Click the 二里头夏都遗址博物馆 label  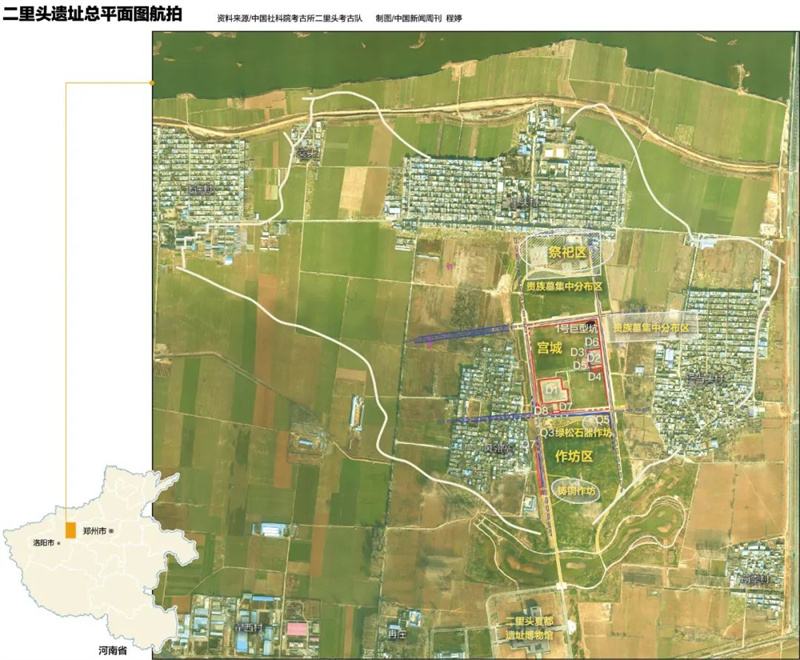pos(529,629)
